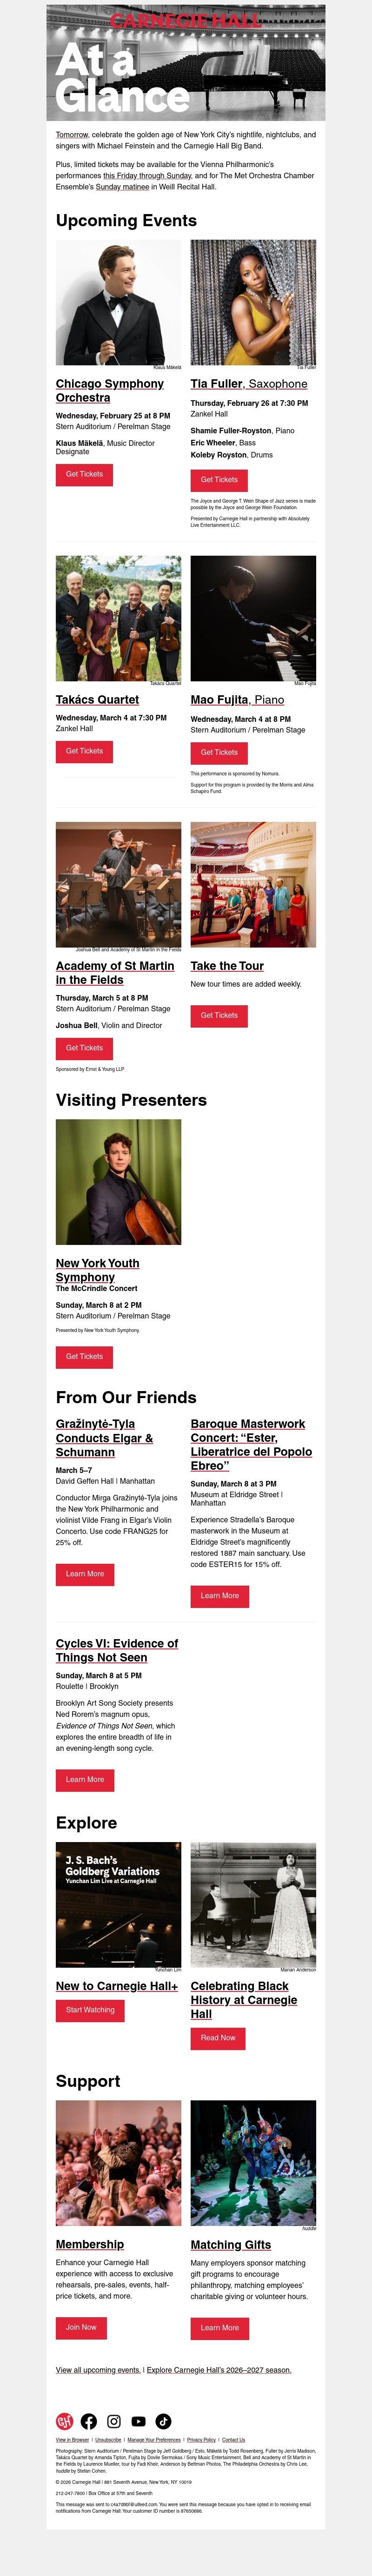Screen dimensions: 372x2576
Task: Open New York Youth Symphony link
Action: (97, 1270)
